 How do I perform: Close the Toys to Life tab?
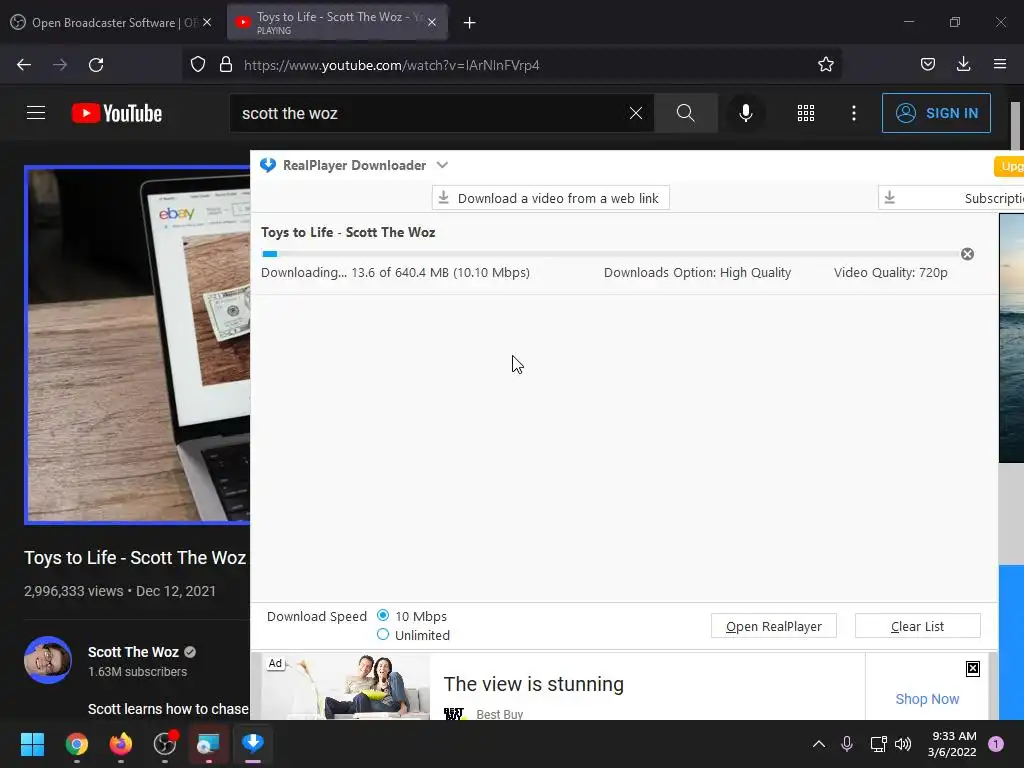[x=432, y=22]
